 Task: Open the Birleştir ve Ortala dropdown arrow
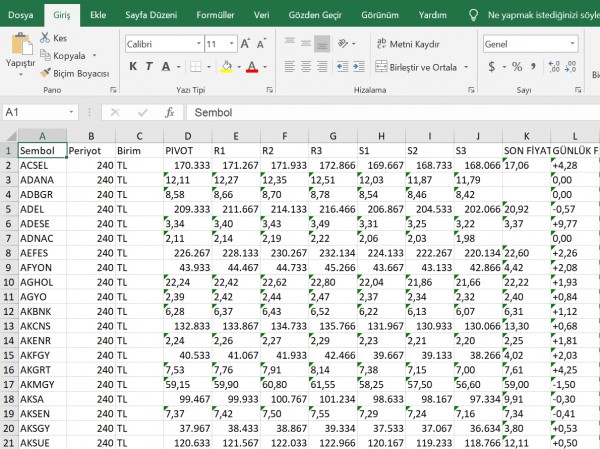tap(466, 67)
